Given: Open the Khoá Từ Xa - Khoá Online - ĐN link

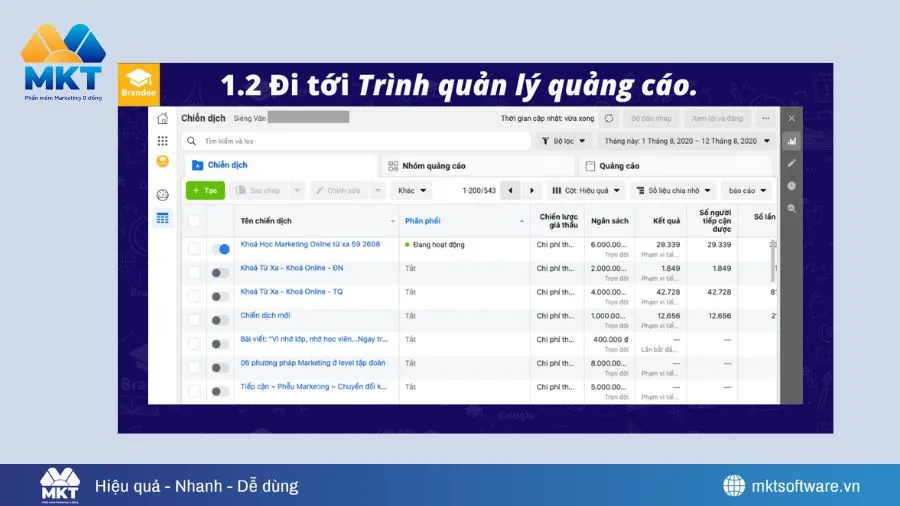Looking at the screenshot, I should click(292, 268).
